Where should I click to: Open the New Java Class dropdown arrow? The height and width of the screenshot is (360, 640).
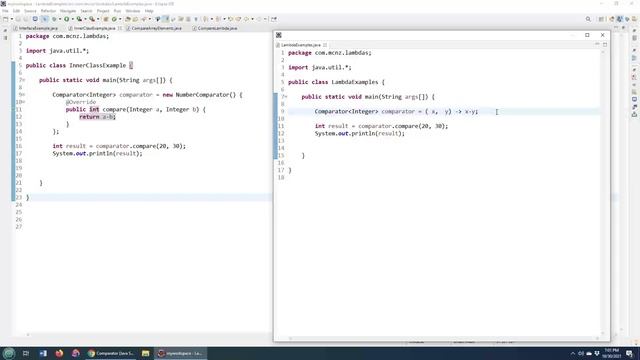pyautogui.click(x=120, y=19)
